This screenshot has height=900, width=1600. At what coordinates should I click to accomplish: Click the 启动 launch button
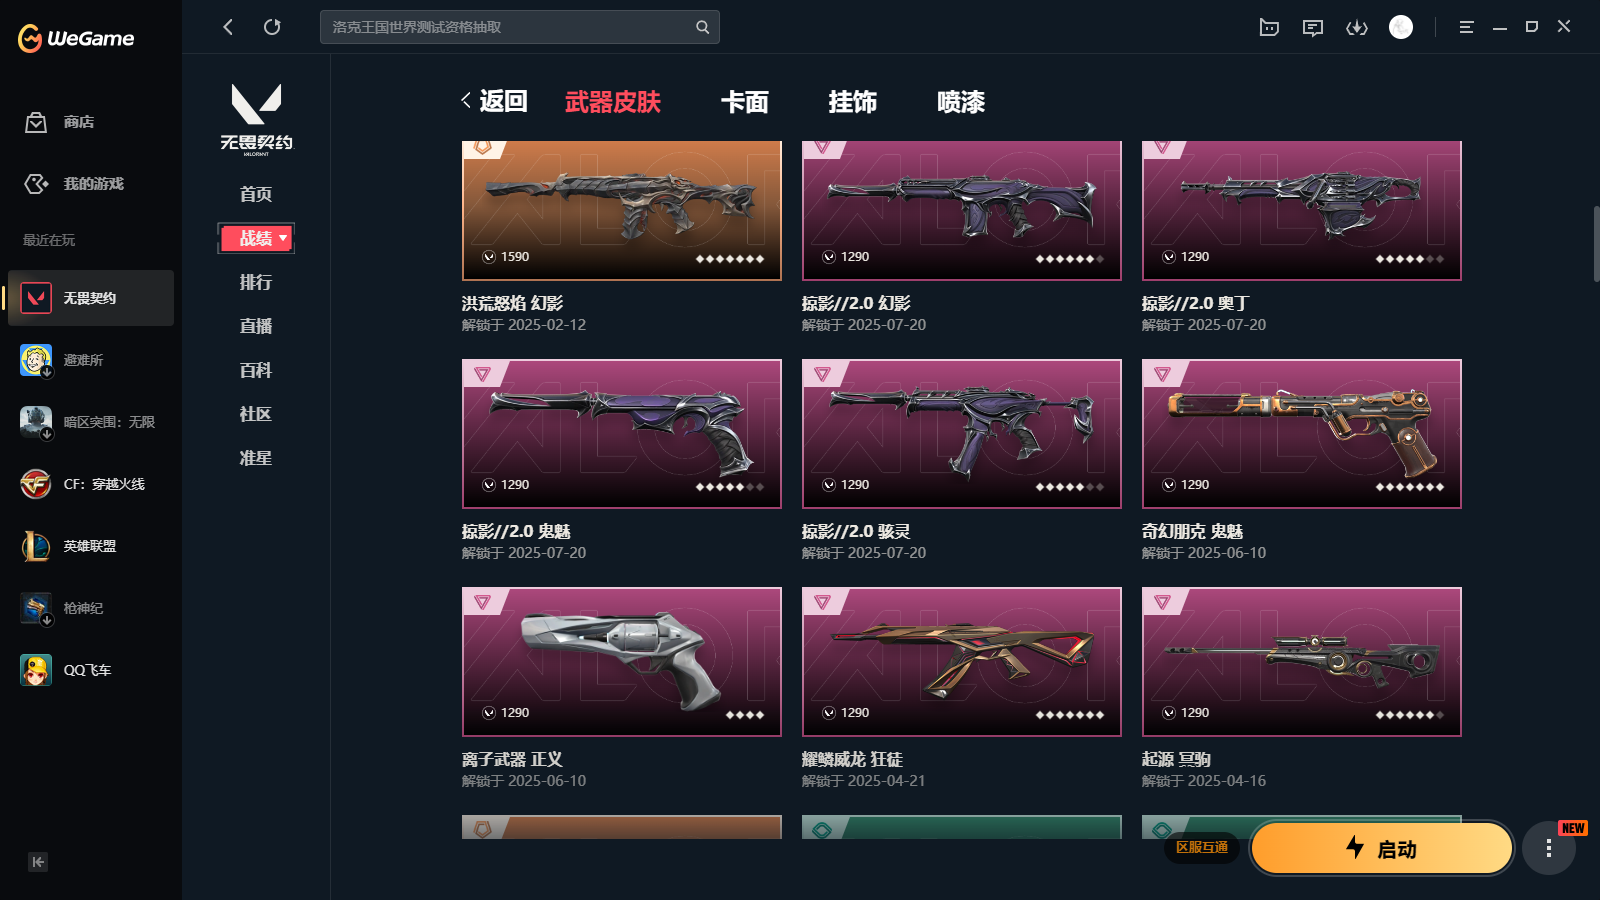tap(1382, 848)
